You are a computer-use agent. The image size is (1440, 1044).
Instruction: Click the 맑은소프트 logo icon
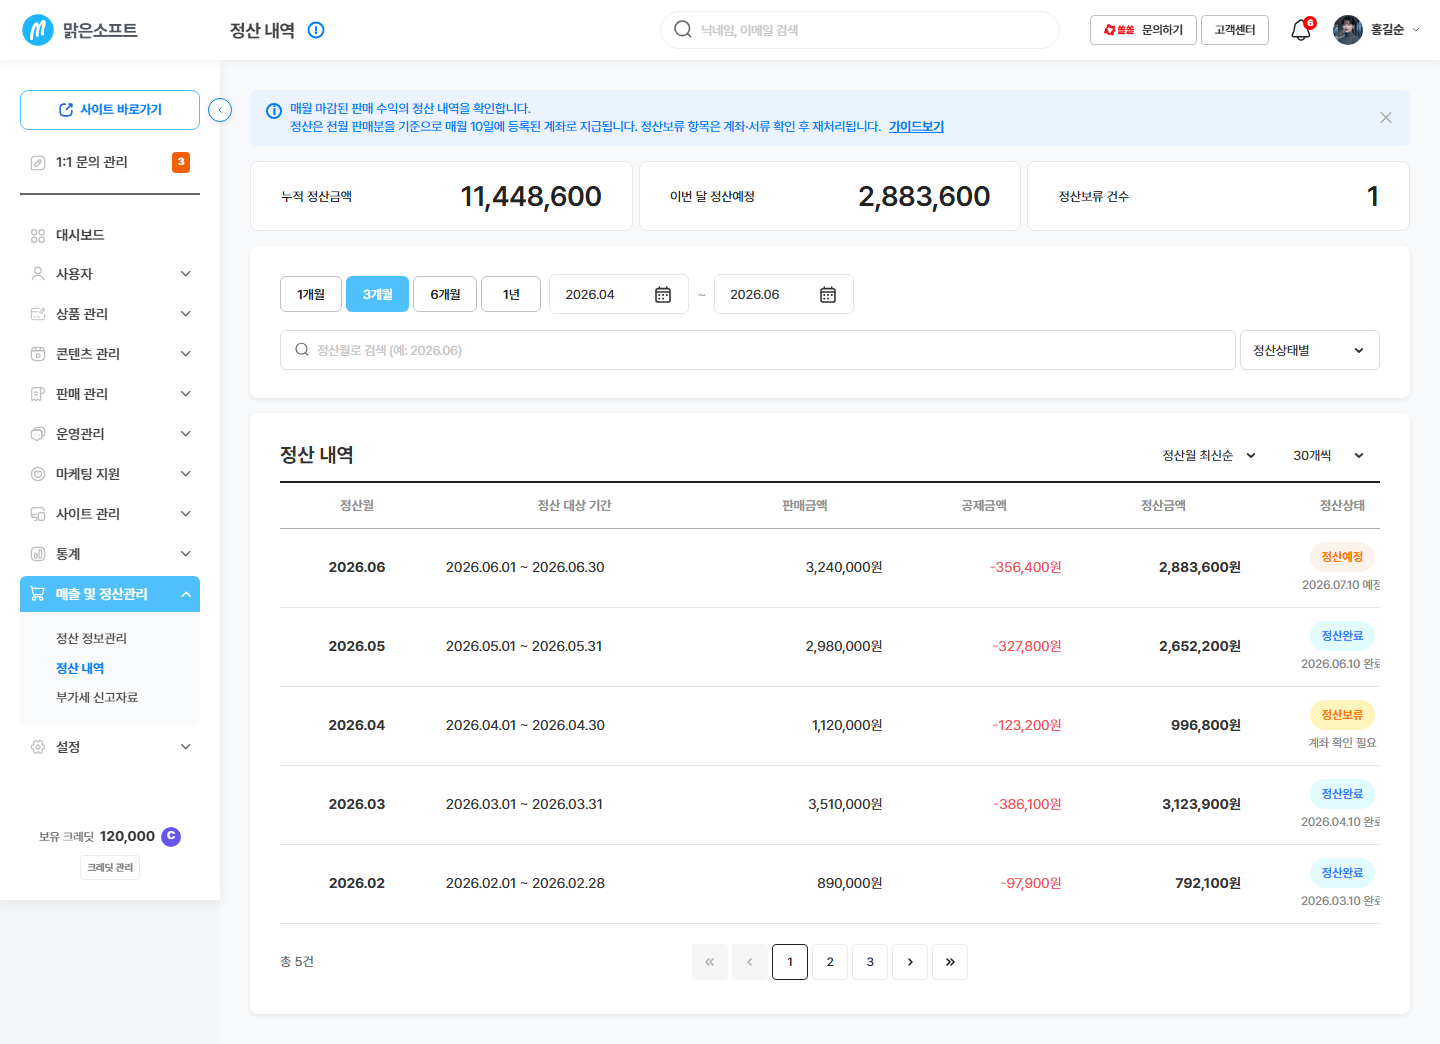tap(38, 30)
